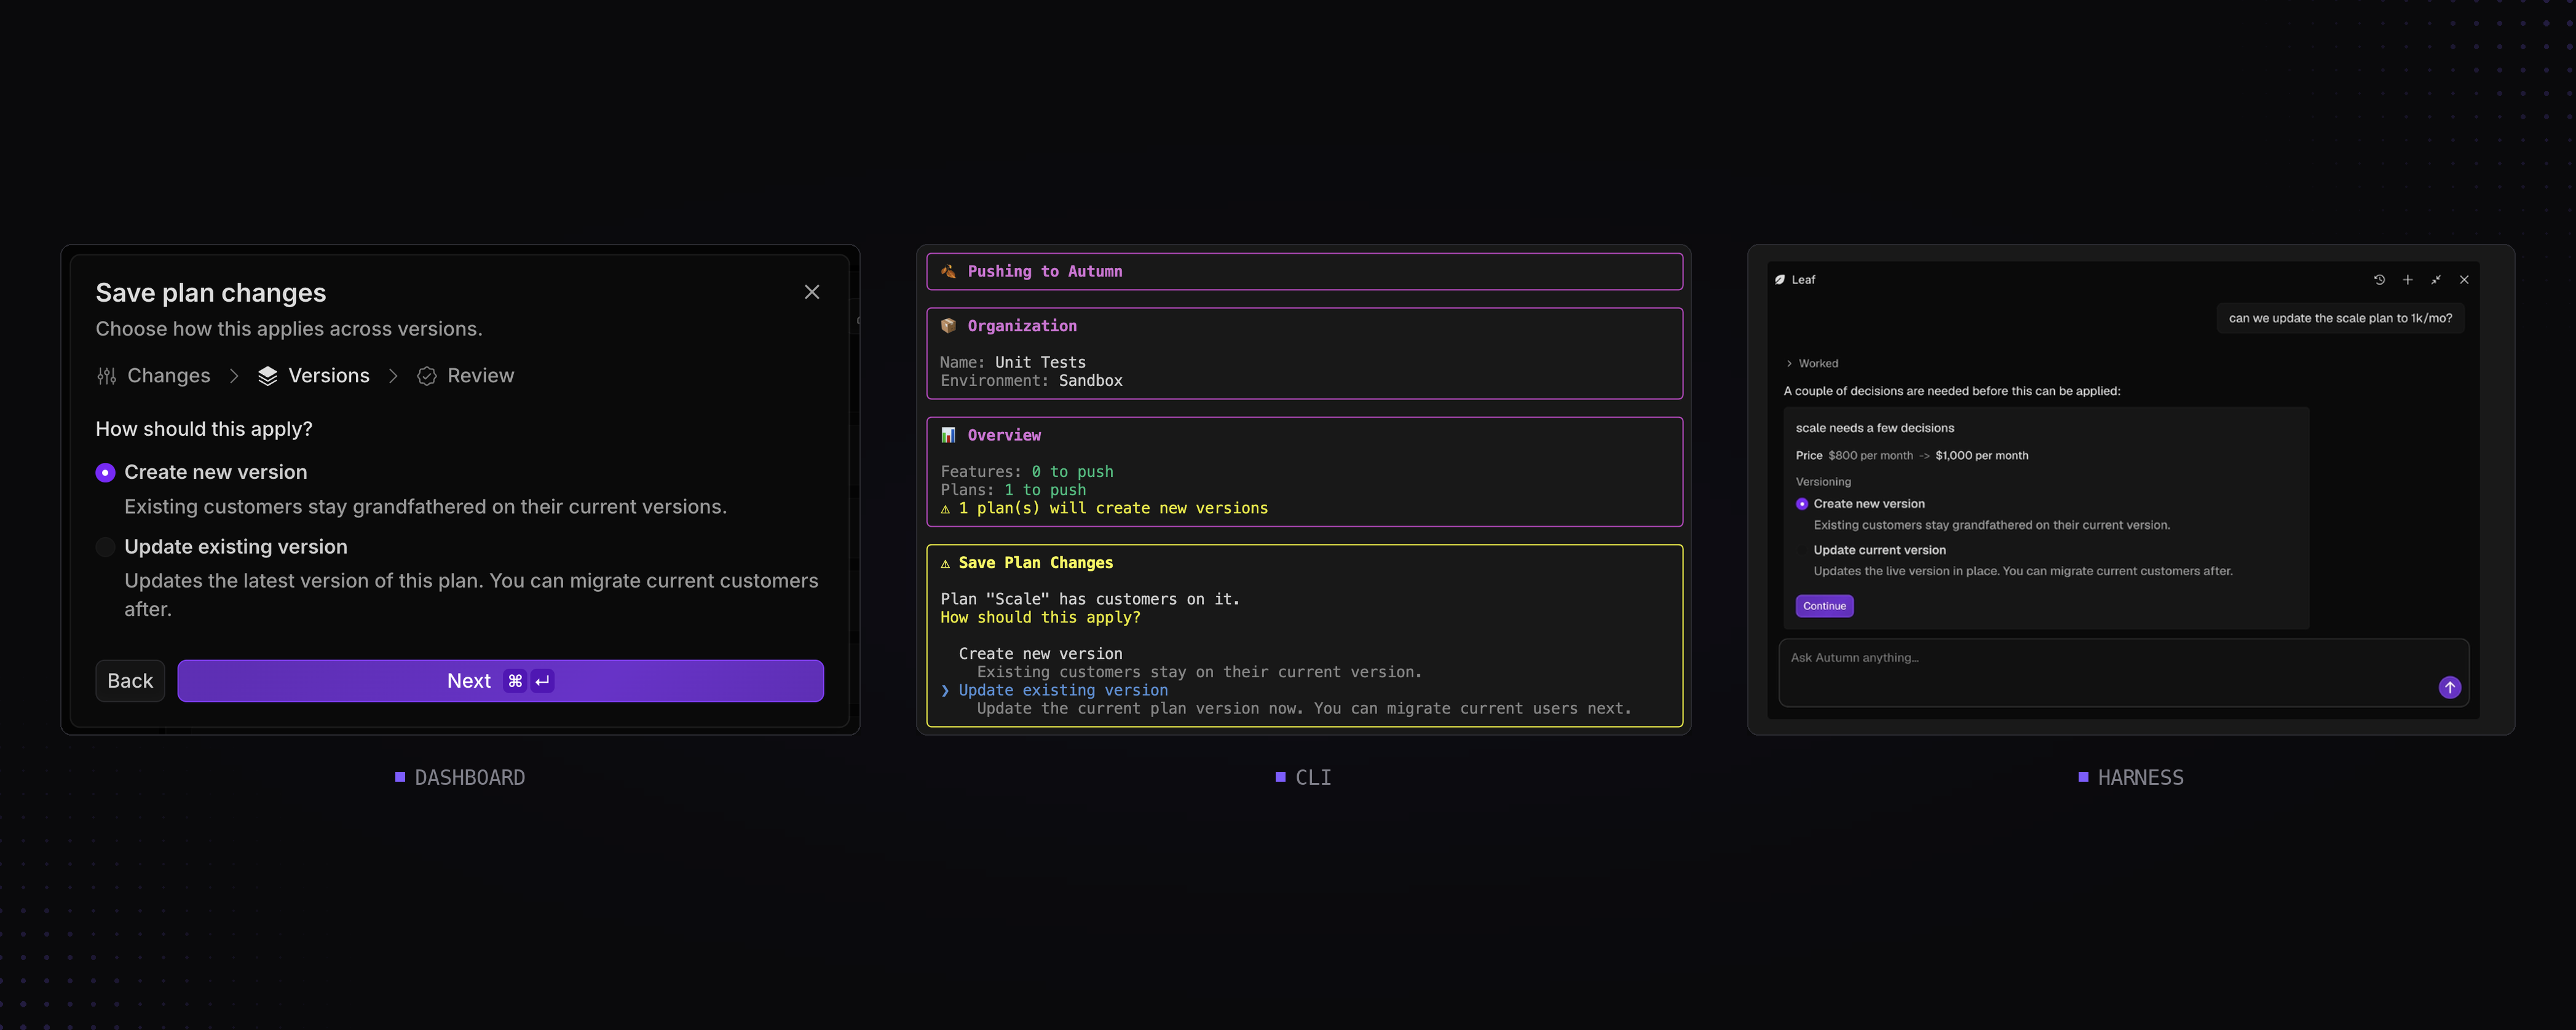Click 'Features: 0 to push' text
Image resolution: width=2576 pixels, height=1030 pixels.
[x=1027, y=472]
